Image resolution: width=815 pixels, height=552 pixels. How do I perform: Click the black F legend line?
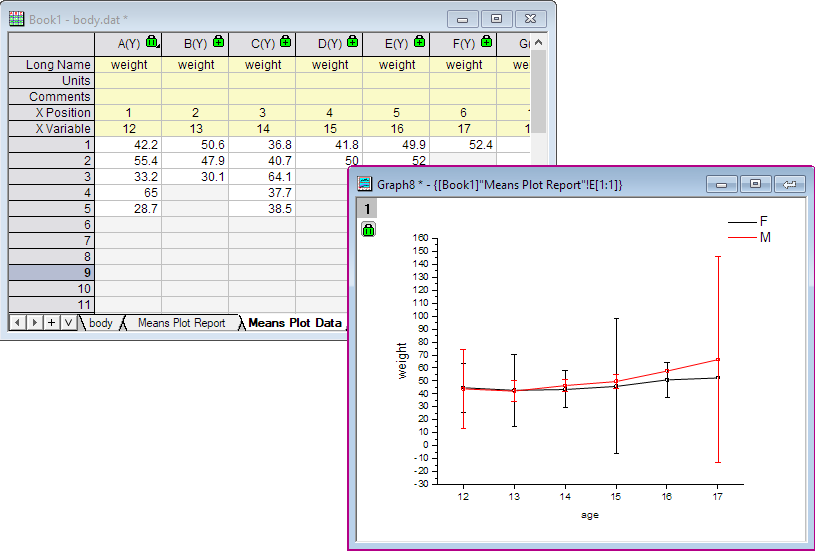pyautogui.click(x=741, y=222)
